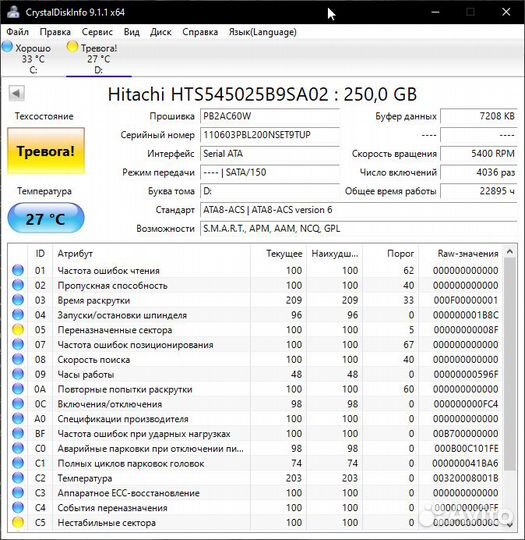The height and width of the screenshot is (540, 525).
Task: Click the yellow status orb for disk D:
Action: pyautogui.click(x=72, y=46)
